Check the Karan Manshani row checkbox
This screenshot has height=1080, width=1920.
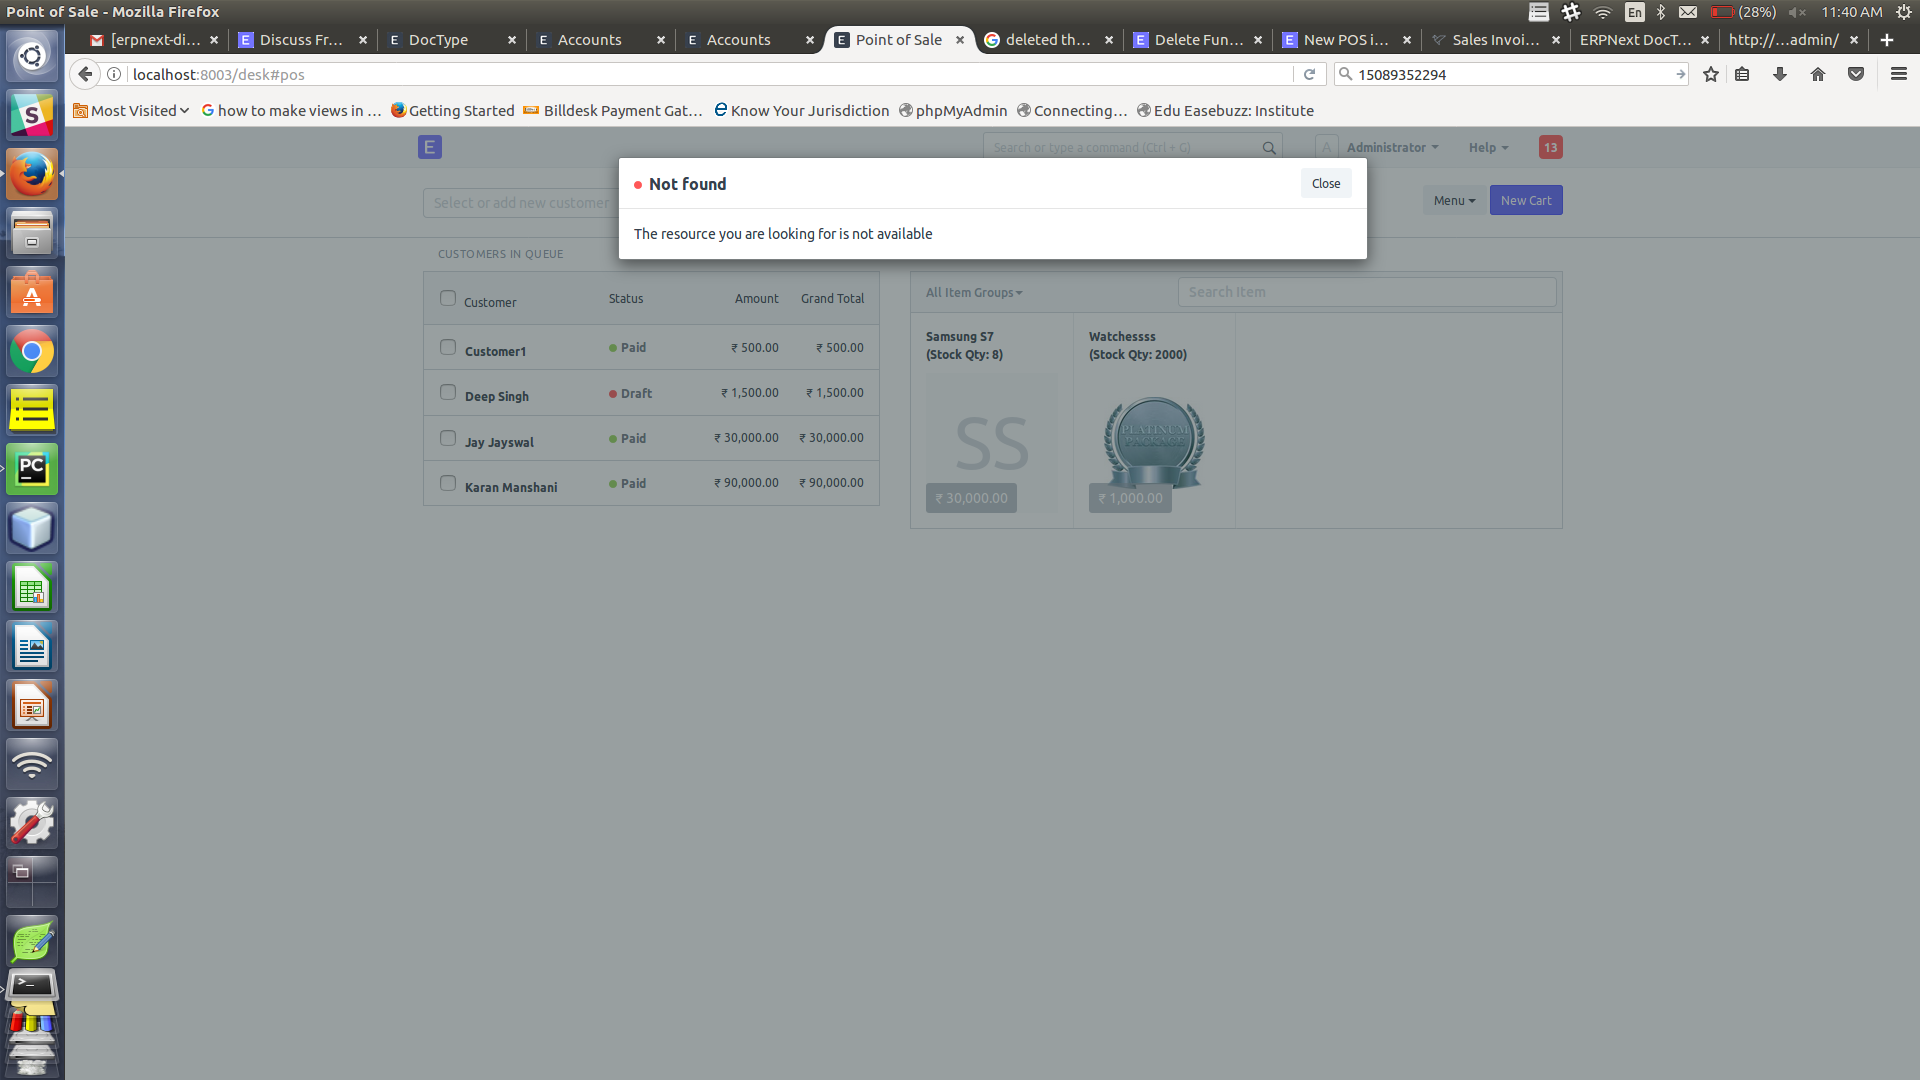[x=448, y=483]
